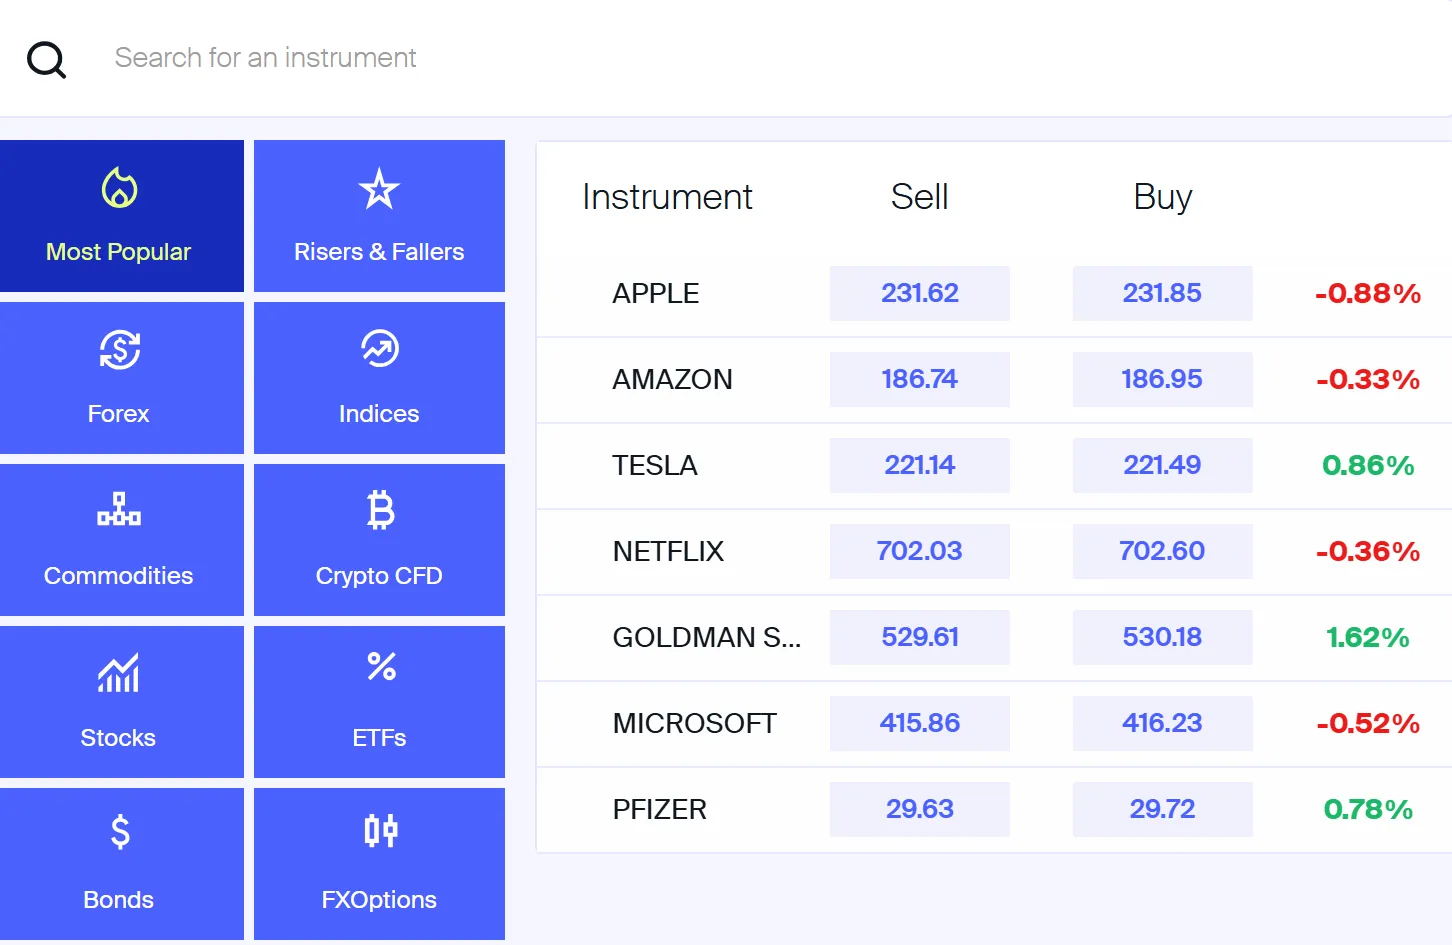This screenshot has width=1452, height=945.
Task: Open the Risers & Fallers category label
Action: (379, 252)
